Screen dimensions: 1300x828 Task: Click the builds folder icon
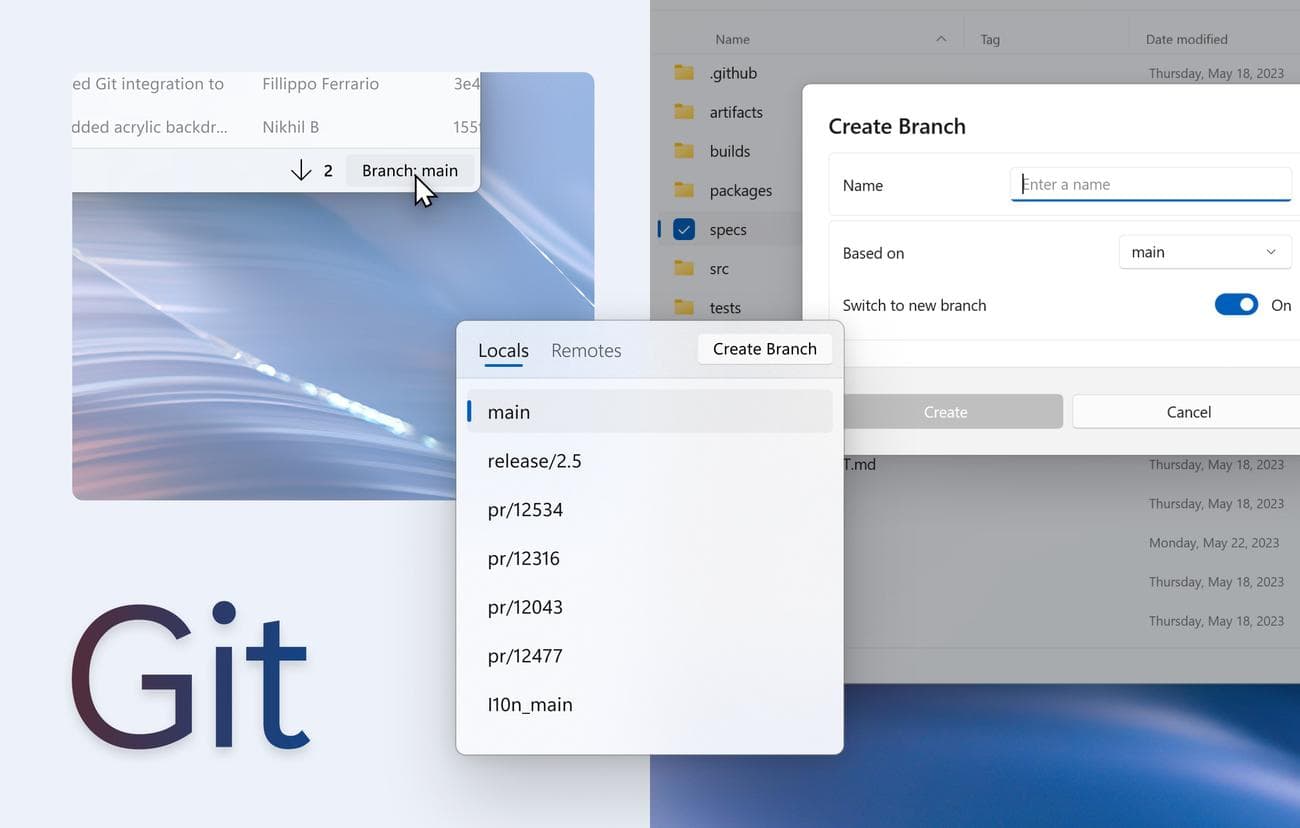click(684, 151)
